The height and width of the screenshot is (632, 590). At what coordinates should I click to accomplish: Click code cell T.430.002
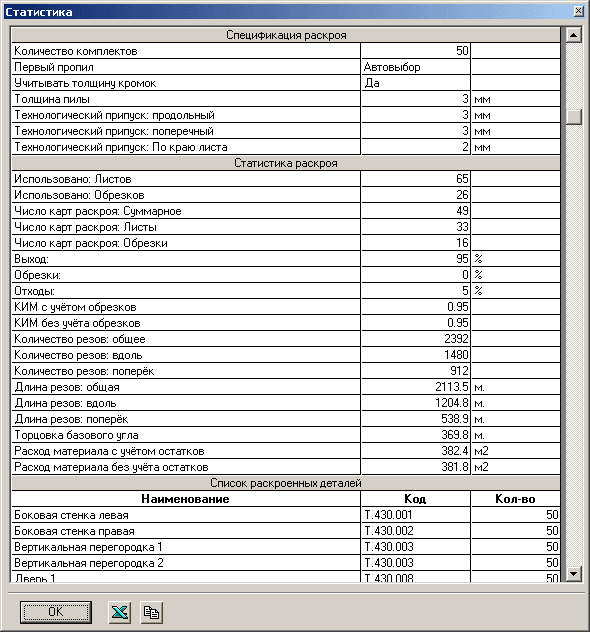coord(415,531)
